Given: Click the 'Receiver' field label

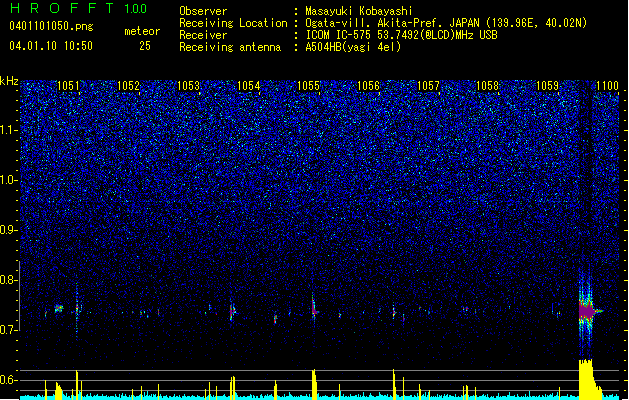Looking at the screenshot, I should (x=203, y=35).
